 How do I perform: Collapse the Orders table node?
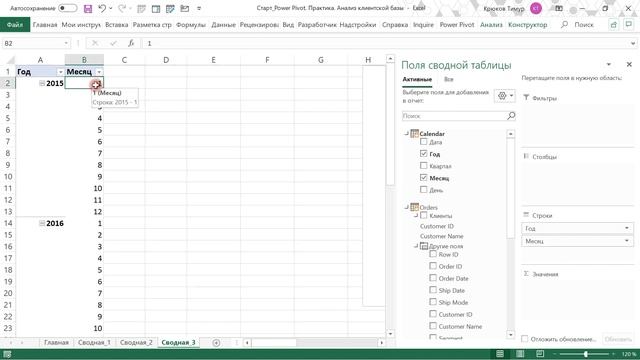(x=406, y=207)
